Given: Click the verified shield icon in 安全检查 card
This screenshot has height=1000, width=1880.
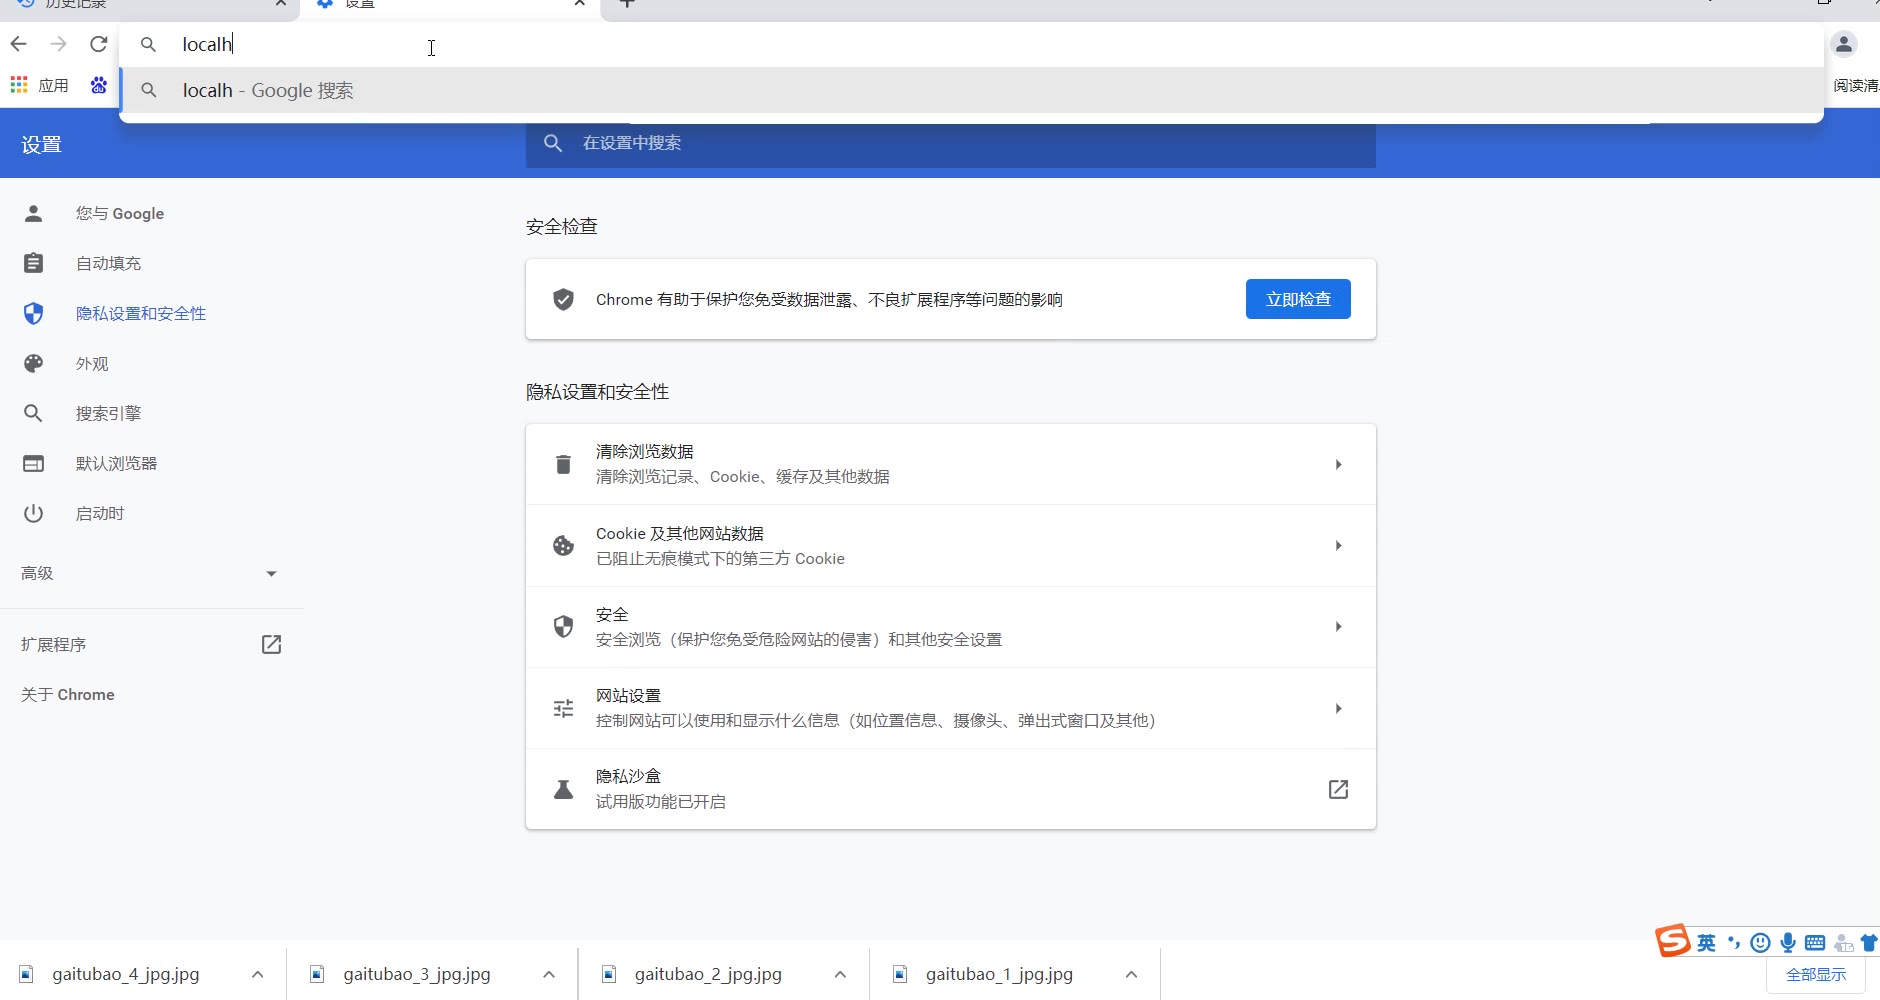Looking at the screenshot, I should pyautogui.click(x=564, y=299).
